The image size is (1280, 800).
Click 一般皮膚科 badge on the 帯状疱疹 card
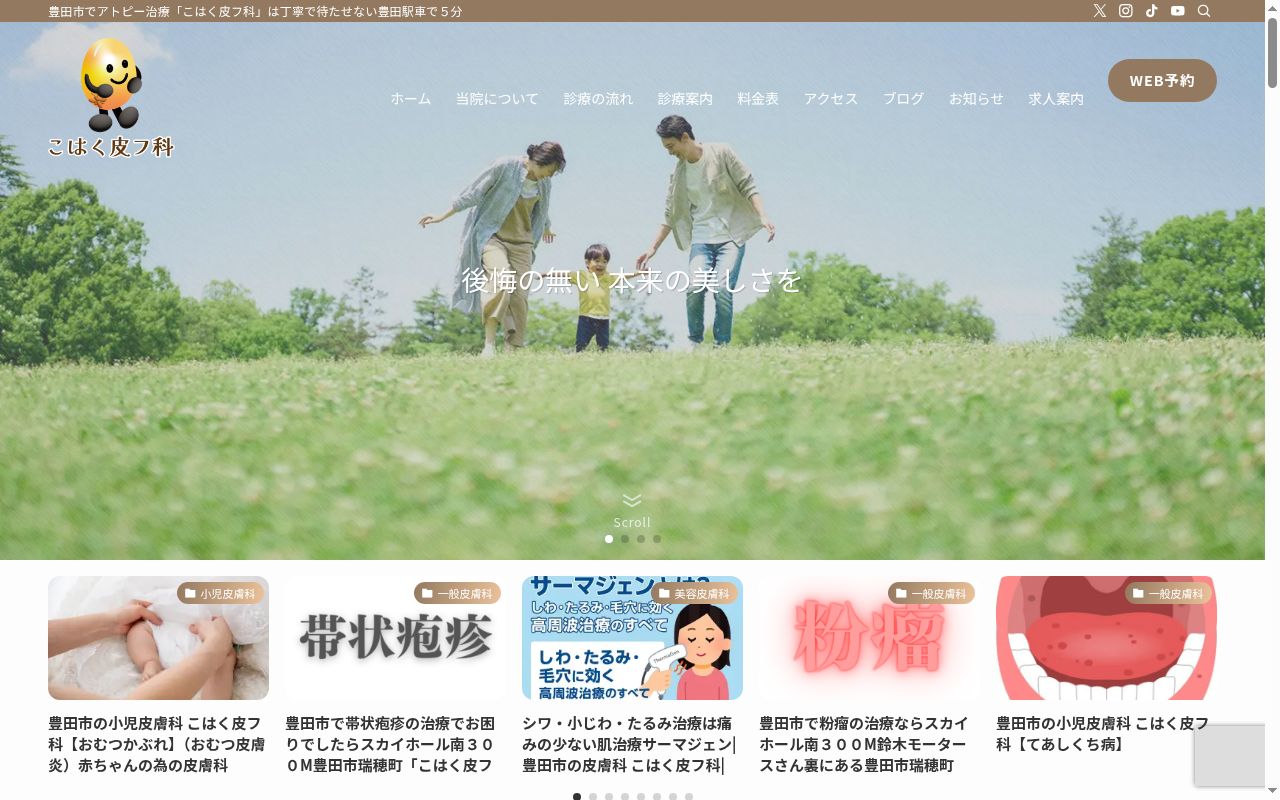click(457, 593)
